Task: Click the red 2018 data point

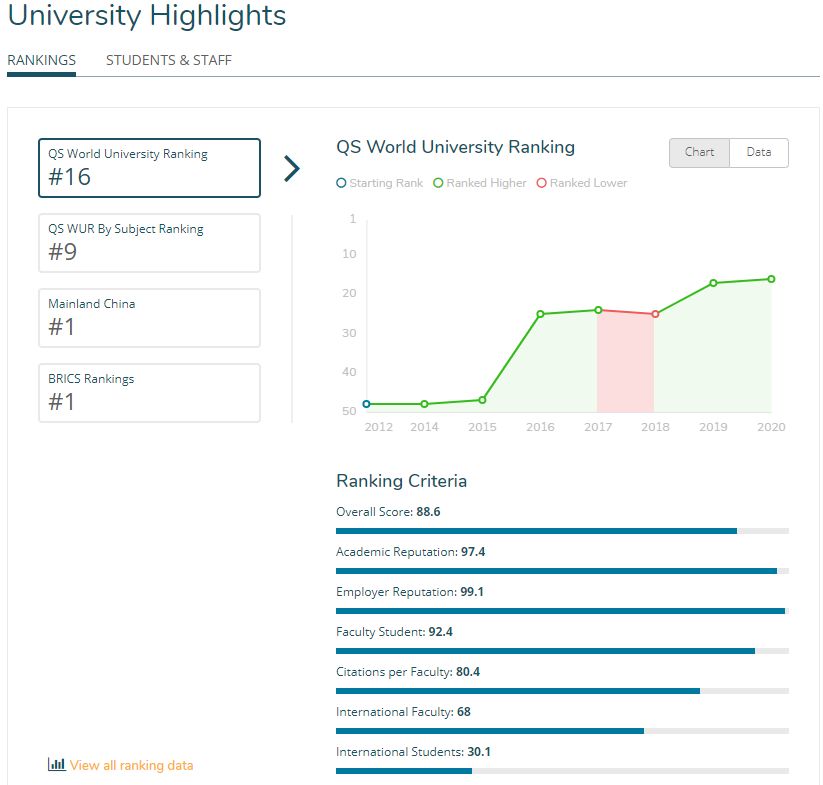Action: (x=655, y=314)
